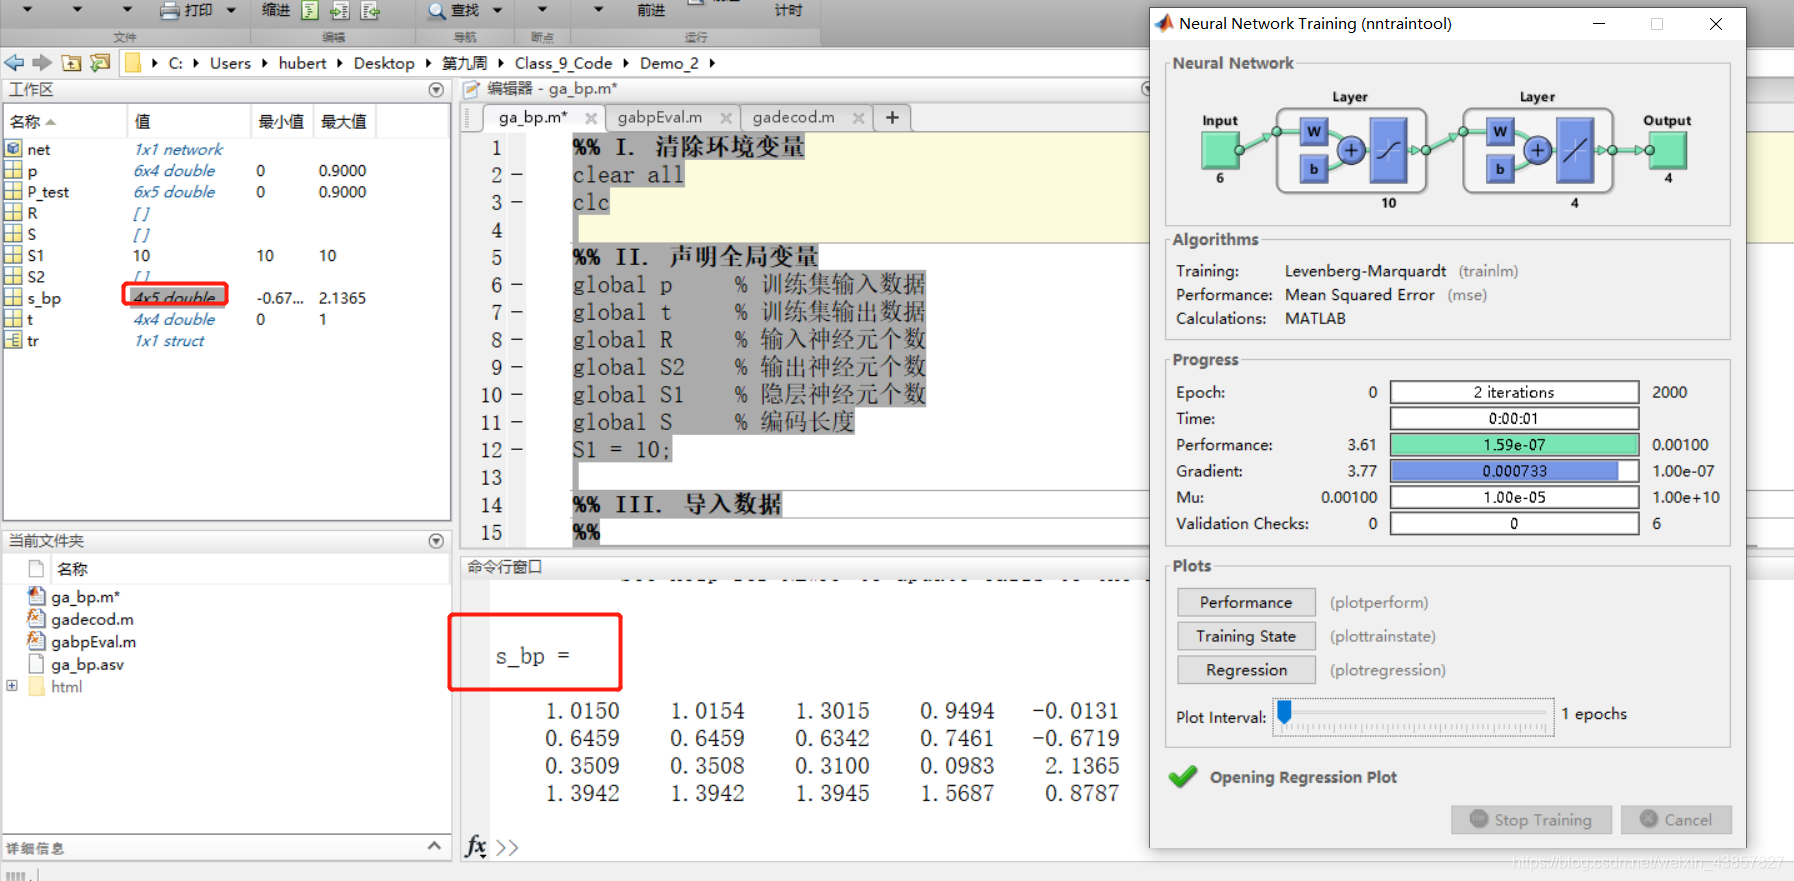Click the net variable icon in the workspace
Screen dimensions: 1794x881
point(13,149)
